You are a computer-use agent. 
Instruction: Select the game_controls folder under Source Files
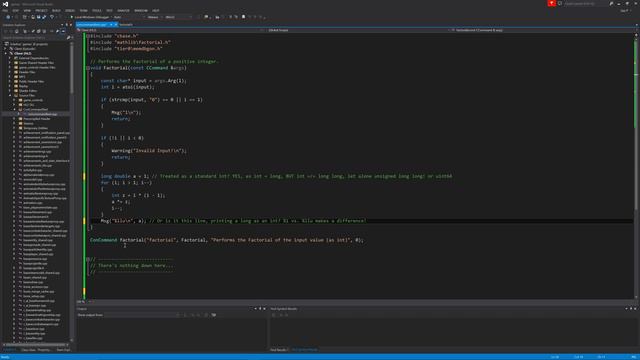33,100
